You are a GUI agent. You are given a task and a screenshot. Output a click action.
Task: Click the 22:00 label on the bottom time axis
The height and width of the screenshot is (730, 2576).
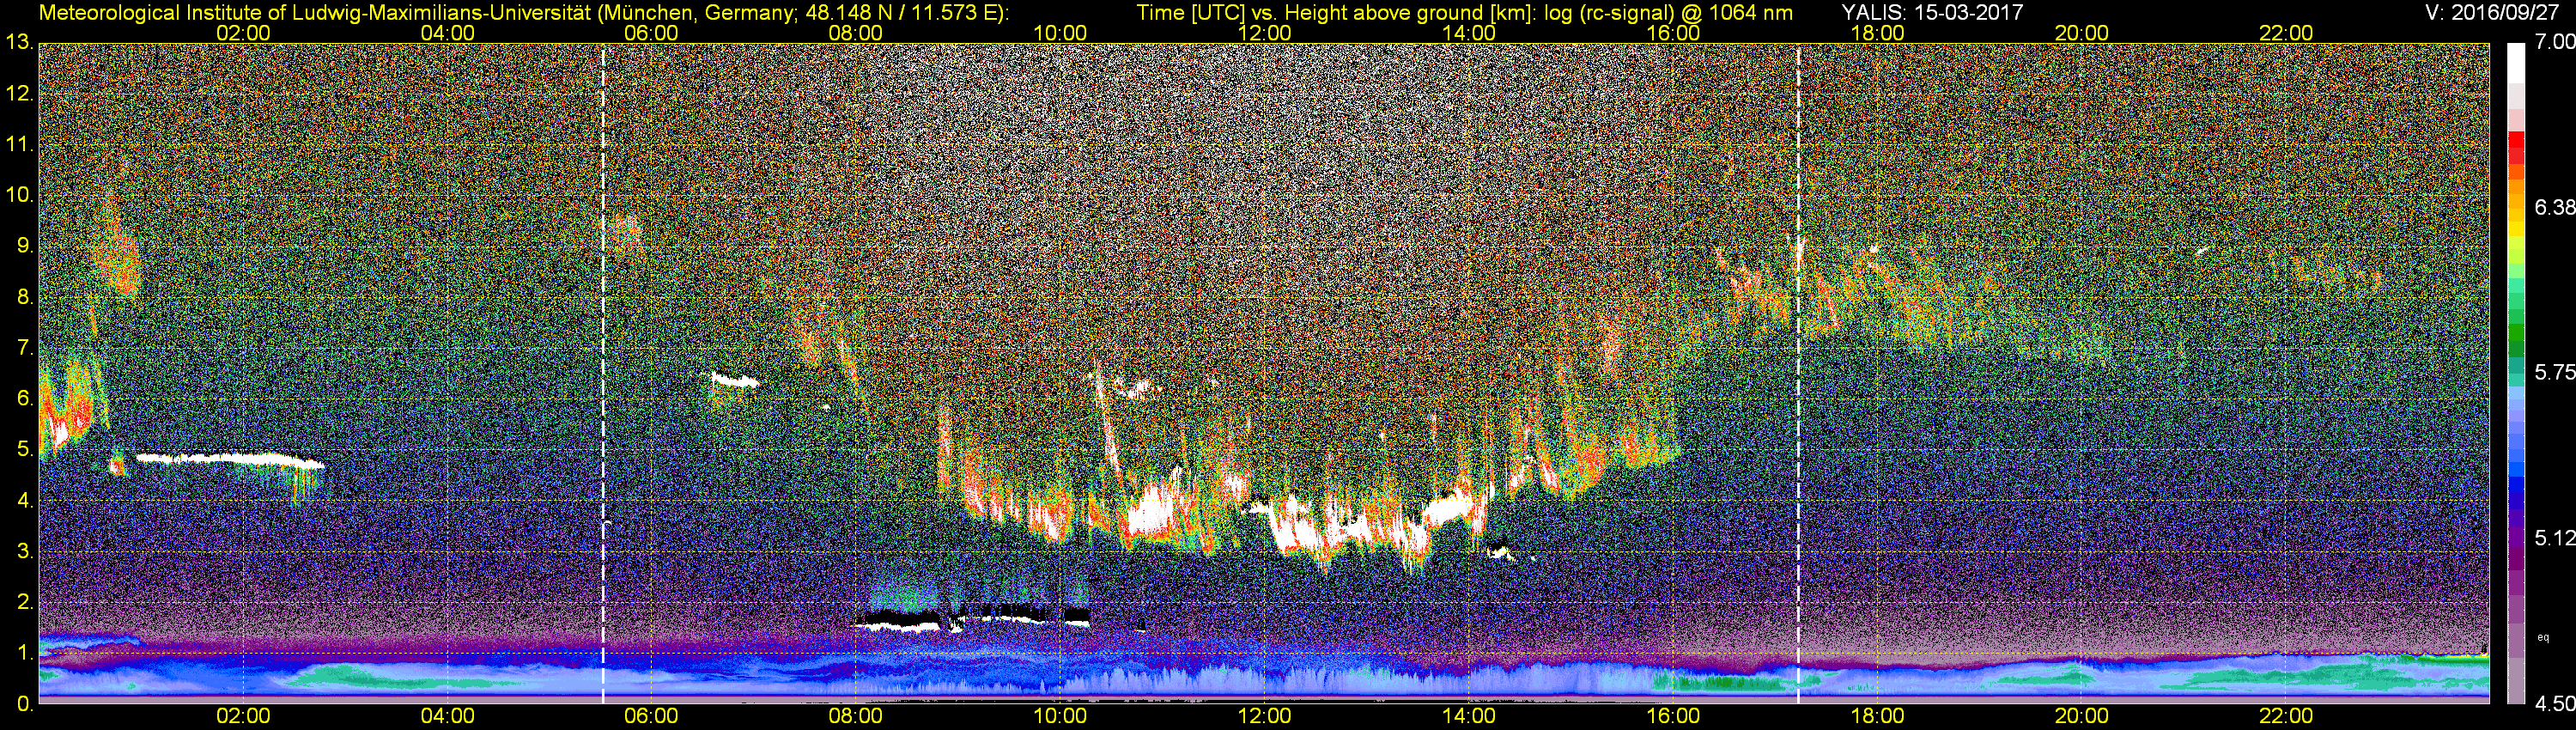click(2286, 717)
